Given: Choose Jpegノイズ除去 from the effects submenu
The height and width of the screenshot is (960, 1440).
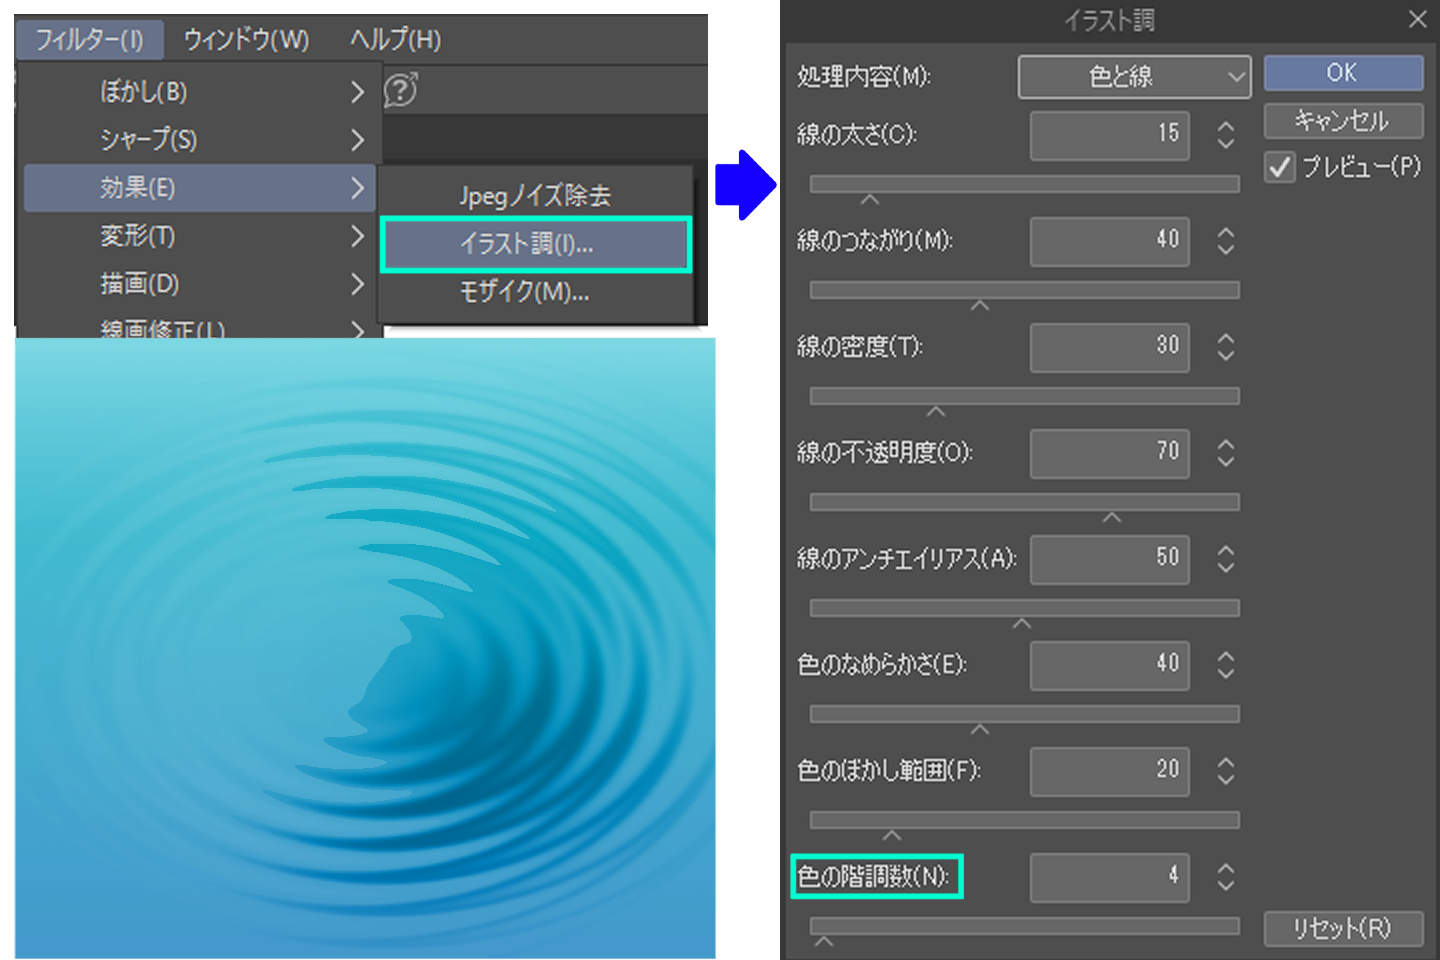Looking at the screenshot, I should point(536,195).
